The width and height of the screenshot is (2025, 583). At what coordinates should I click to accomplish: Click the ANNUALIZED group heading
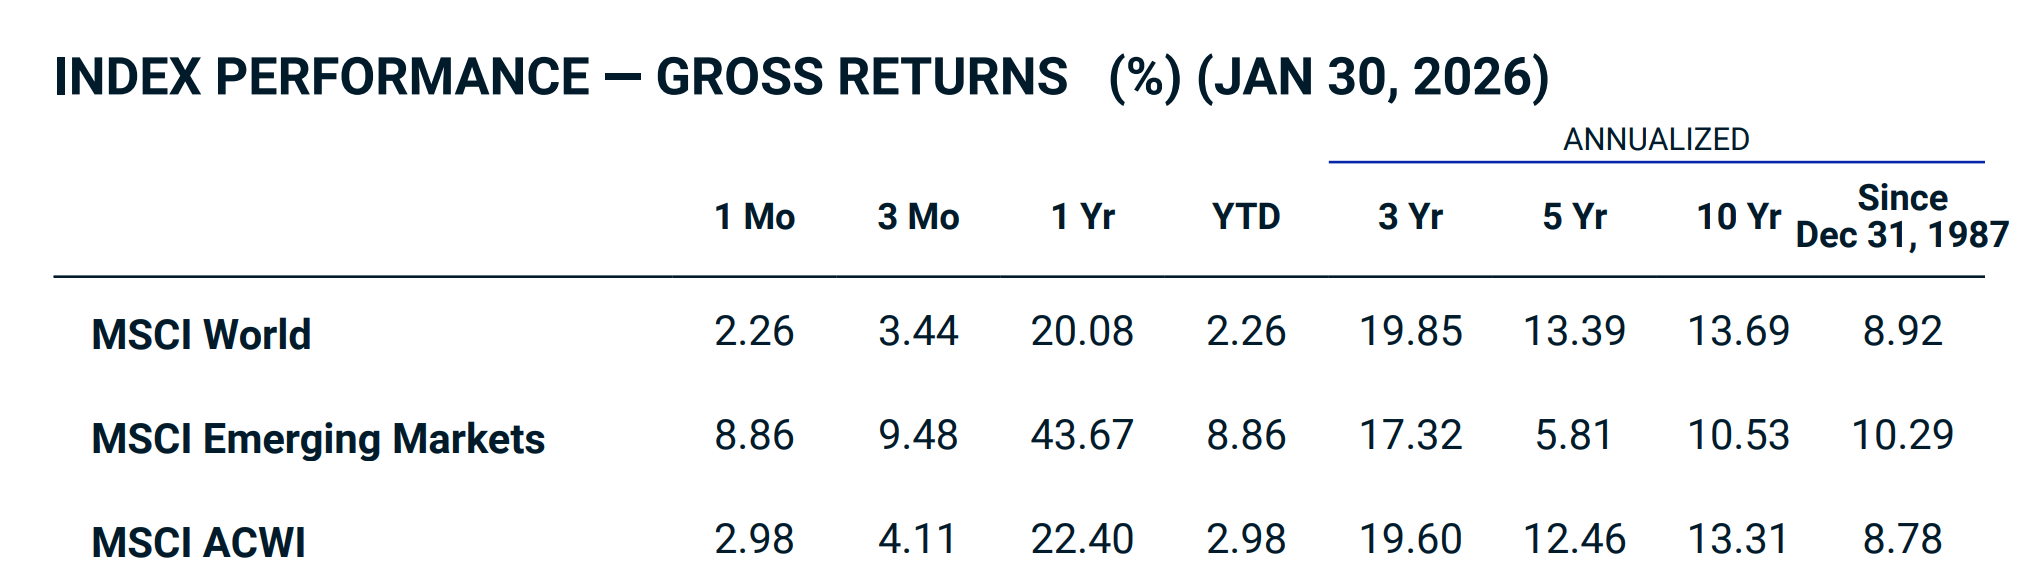(1656, 139)
